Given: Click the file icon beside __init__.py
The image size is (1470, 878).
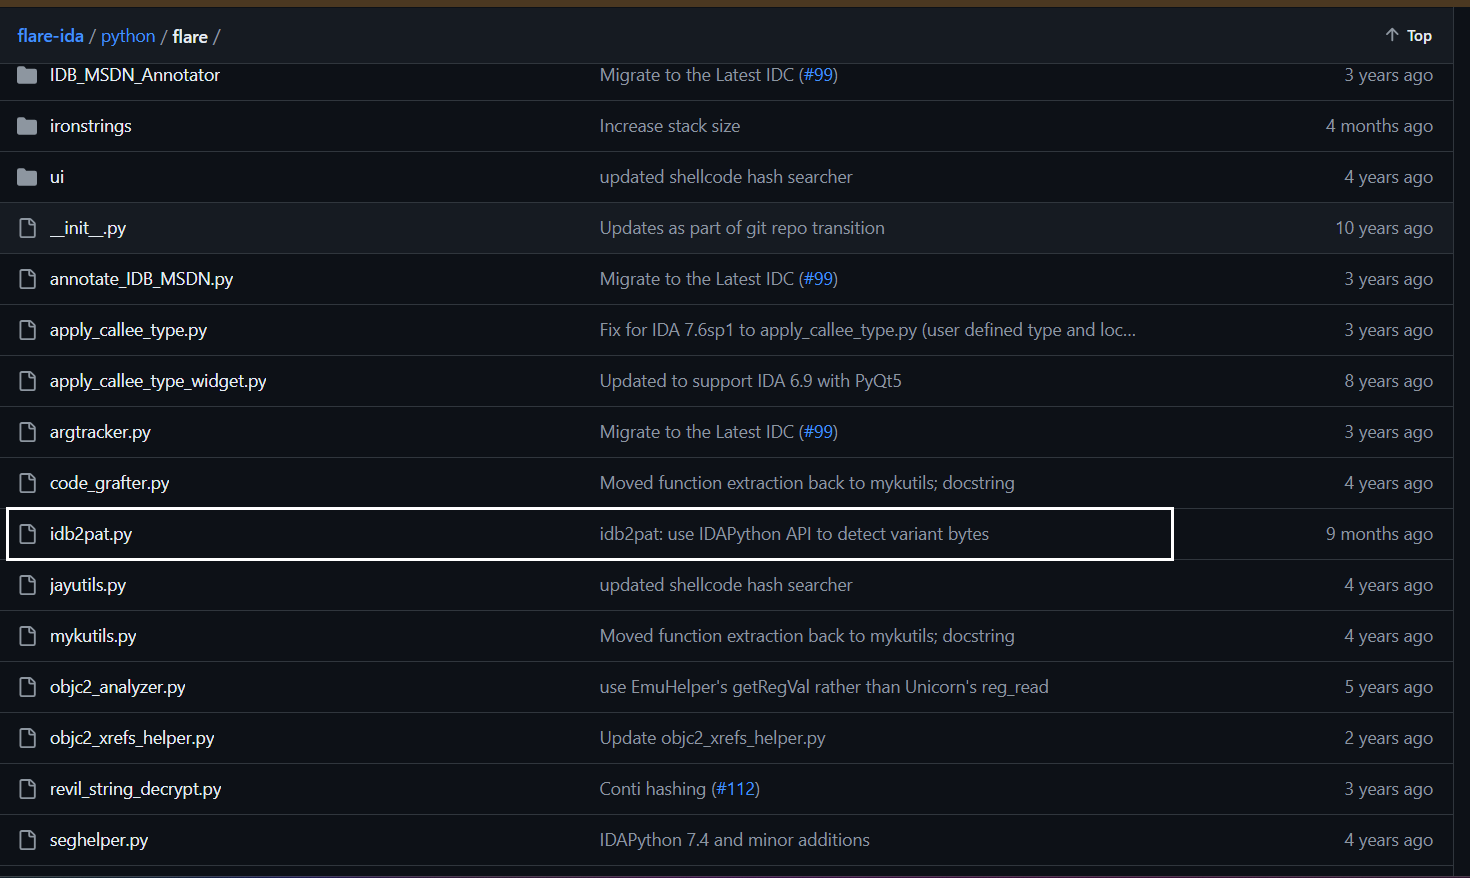Looking at the screenshot, I should point(28,228).
